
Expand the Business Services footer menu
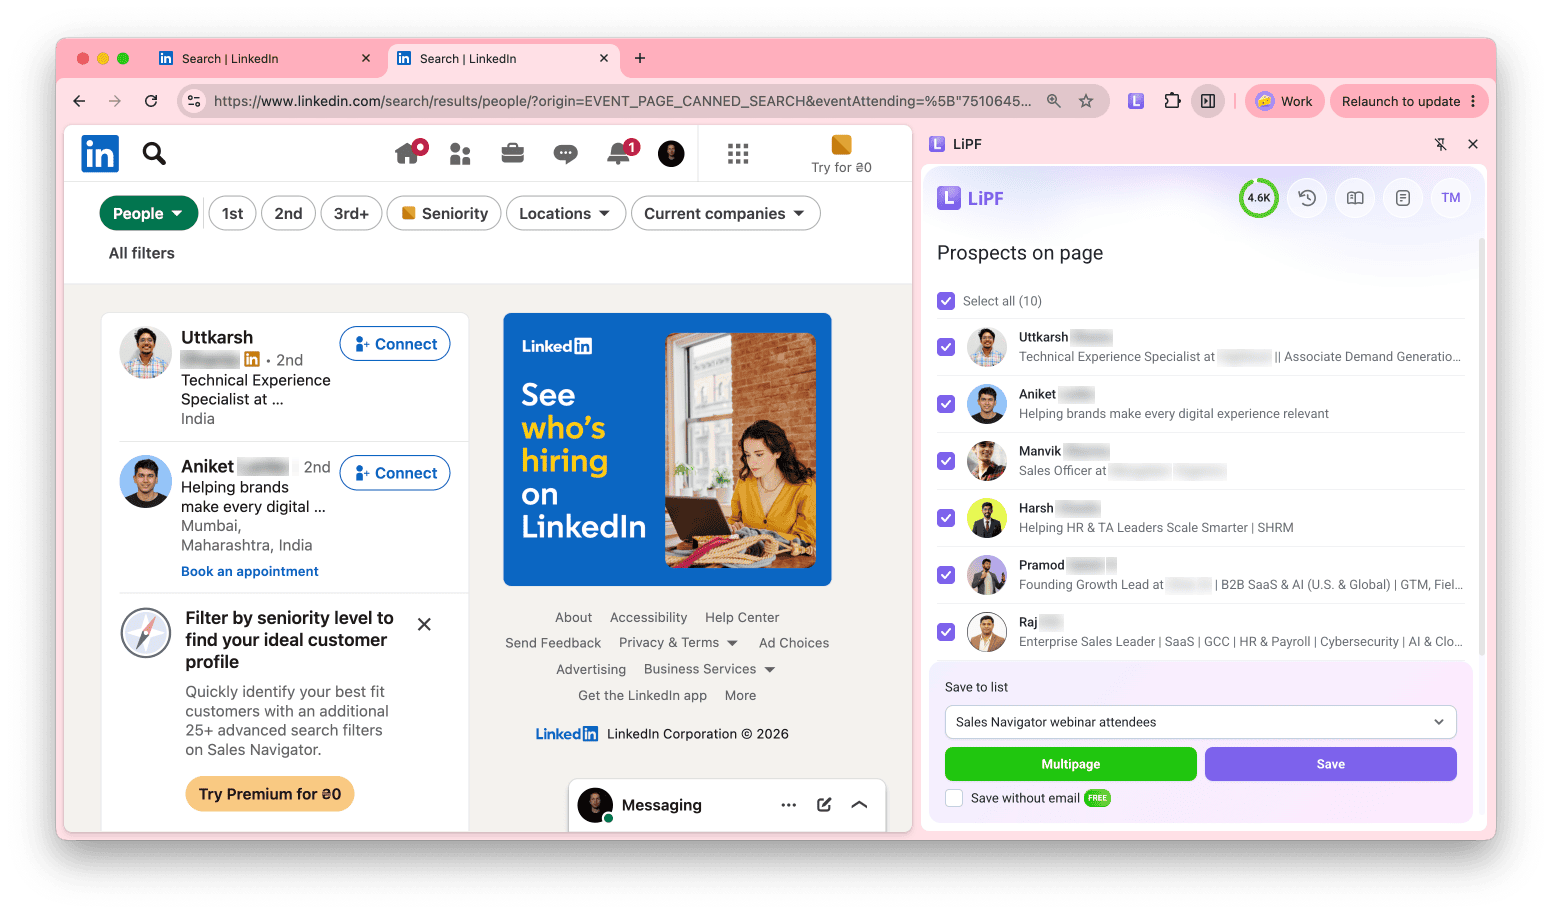tap(710, 669)
